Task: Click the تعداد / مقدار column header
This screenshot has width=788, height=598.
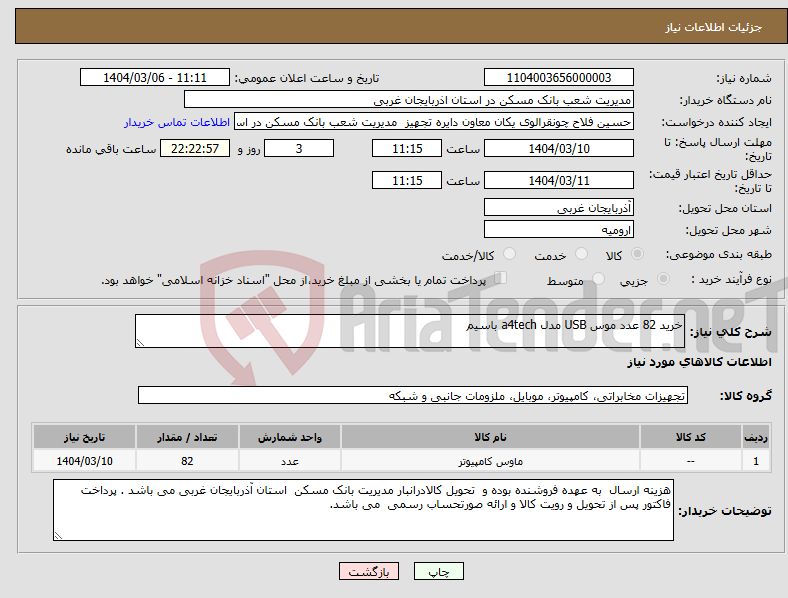Action: pyautogui.click(x=187, y=437)
